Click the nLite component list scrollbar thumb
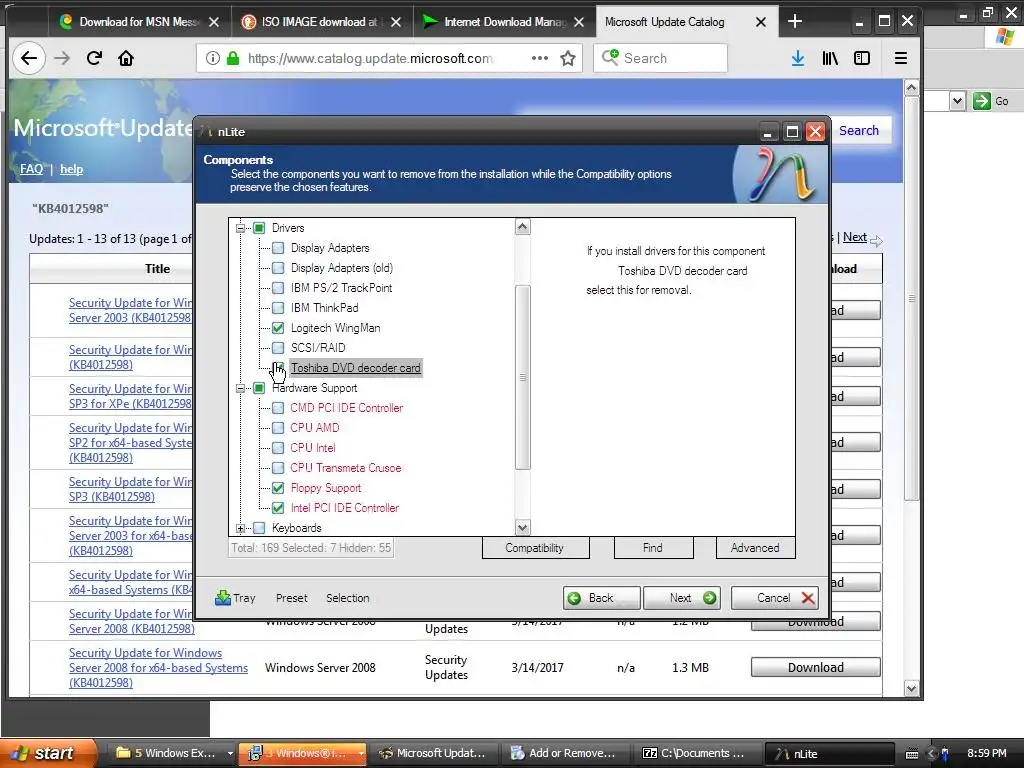Screen dimensions: 1024x768 point(522,377)
